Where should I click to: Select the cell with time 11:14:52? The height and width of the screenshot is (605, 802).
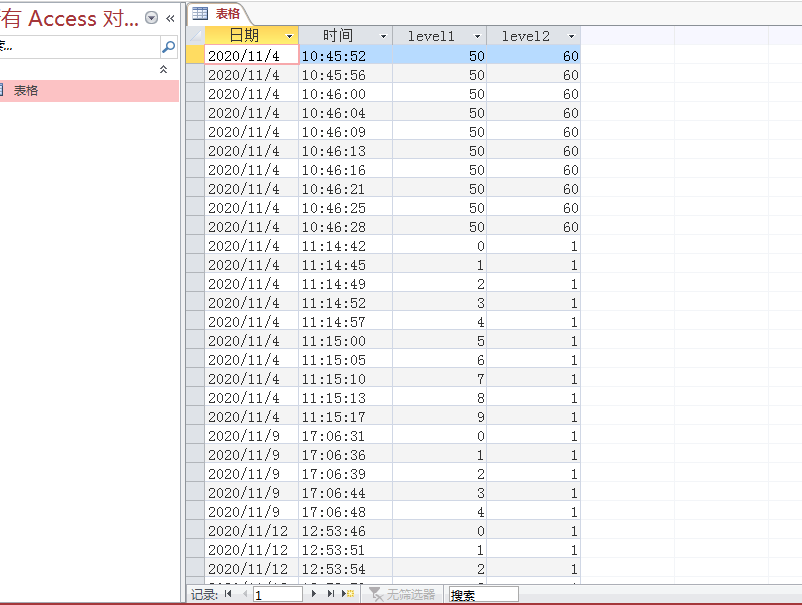(346, 302)
